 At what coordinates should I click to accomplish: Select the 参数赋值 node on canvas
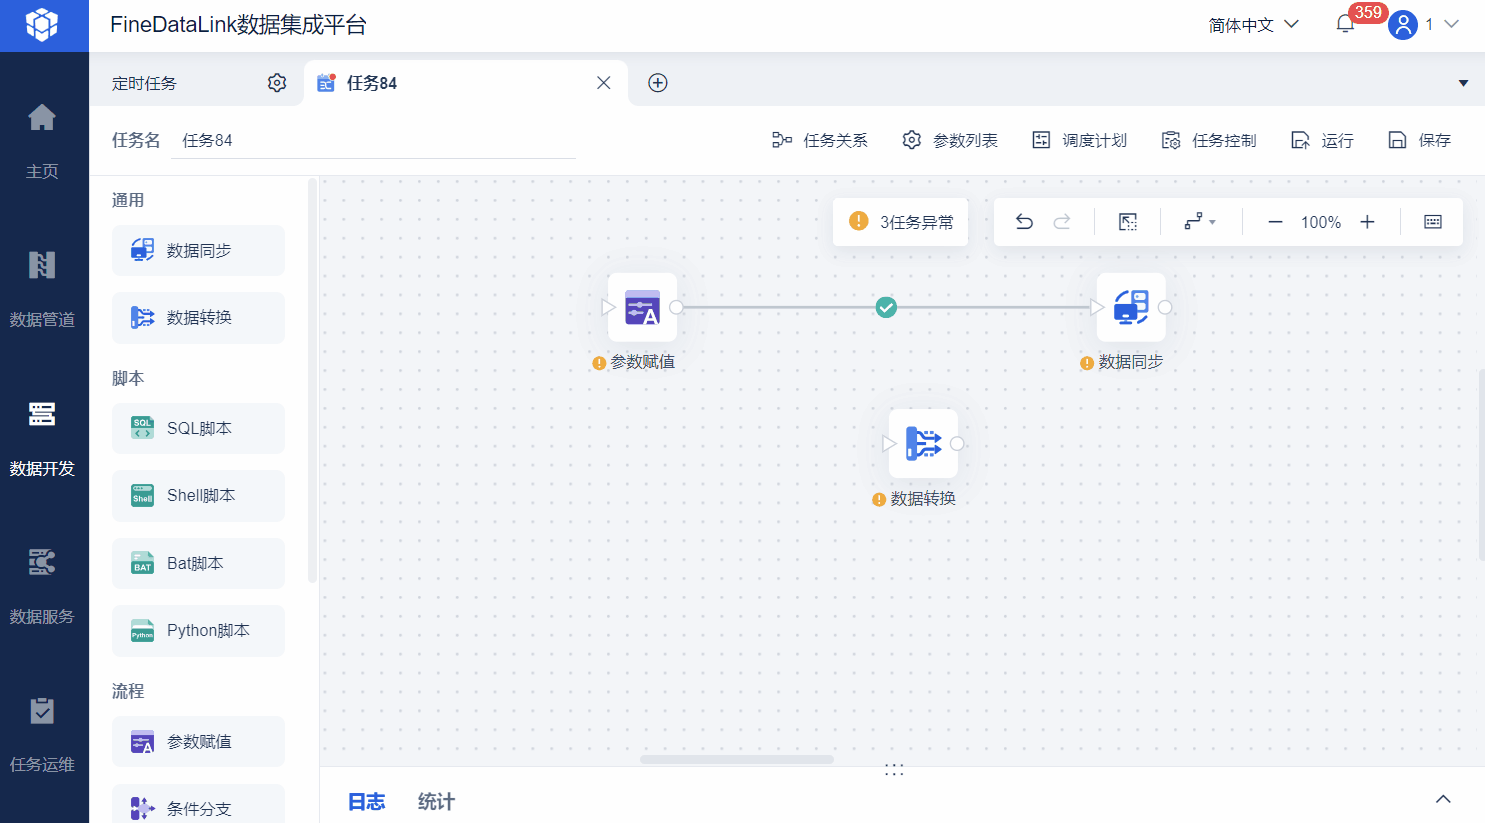[x=642, y=307]
